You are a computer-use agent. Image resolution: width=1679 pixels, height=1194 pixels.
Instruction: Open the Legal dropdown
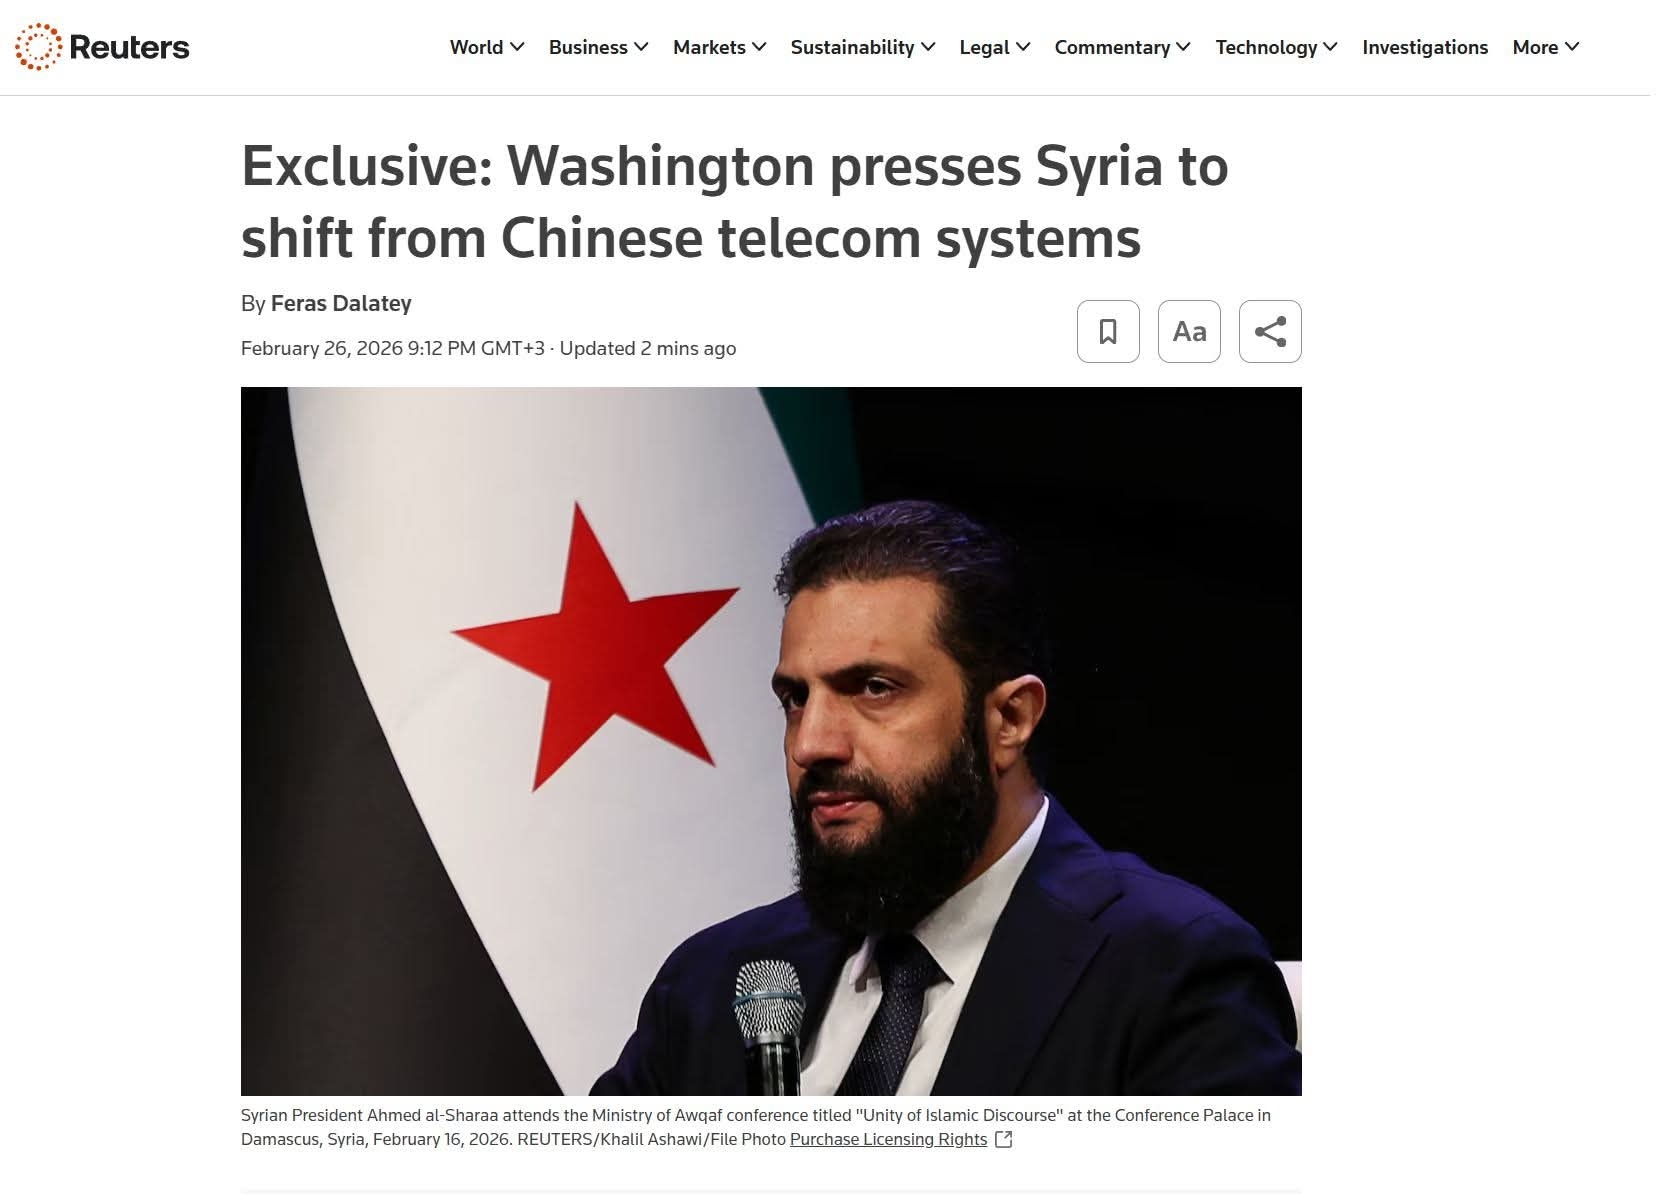click(x=994, y=47)
